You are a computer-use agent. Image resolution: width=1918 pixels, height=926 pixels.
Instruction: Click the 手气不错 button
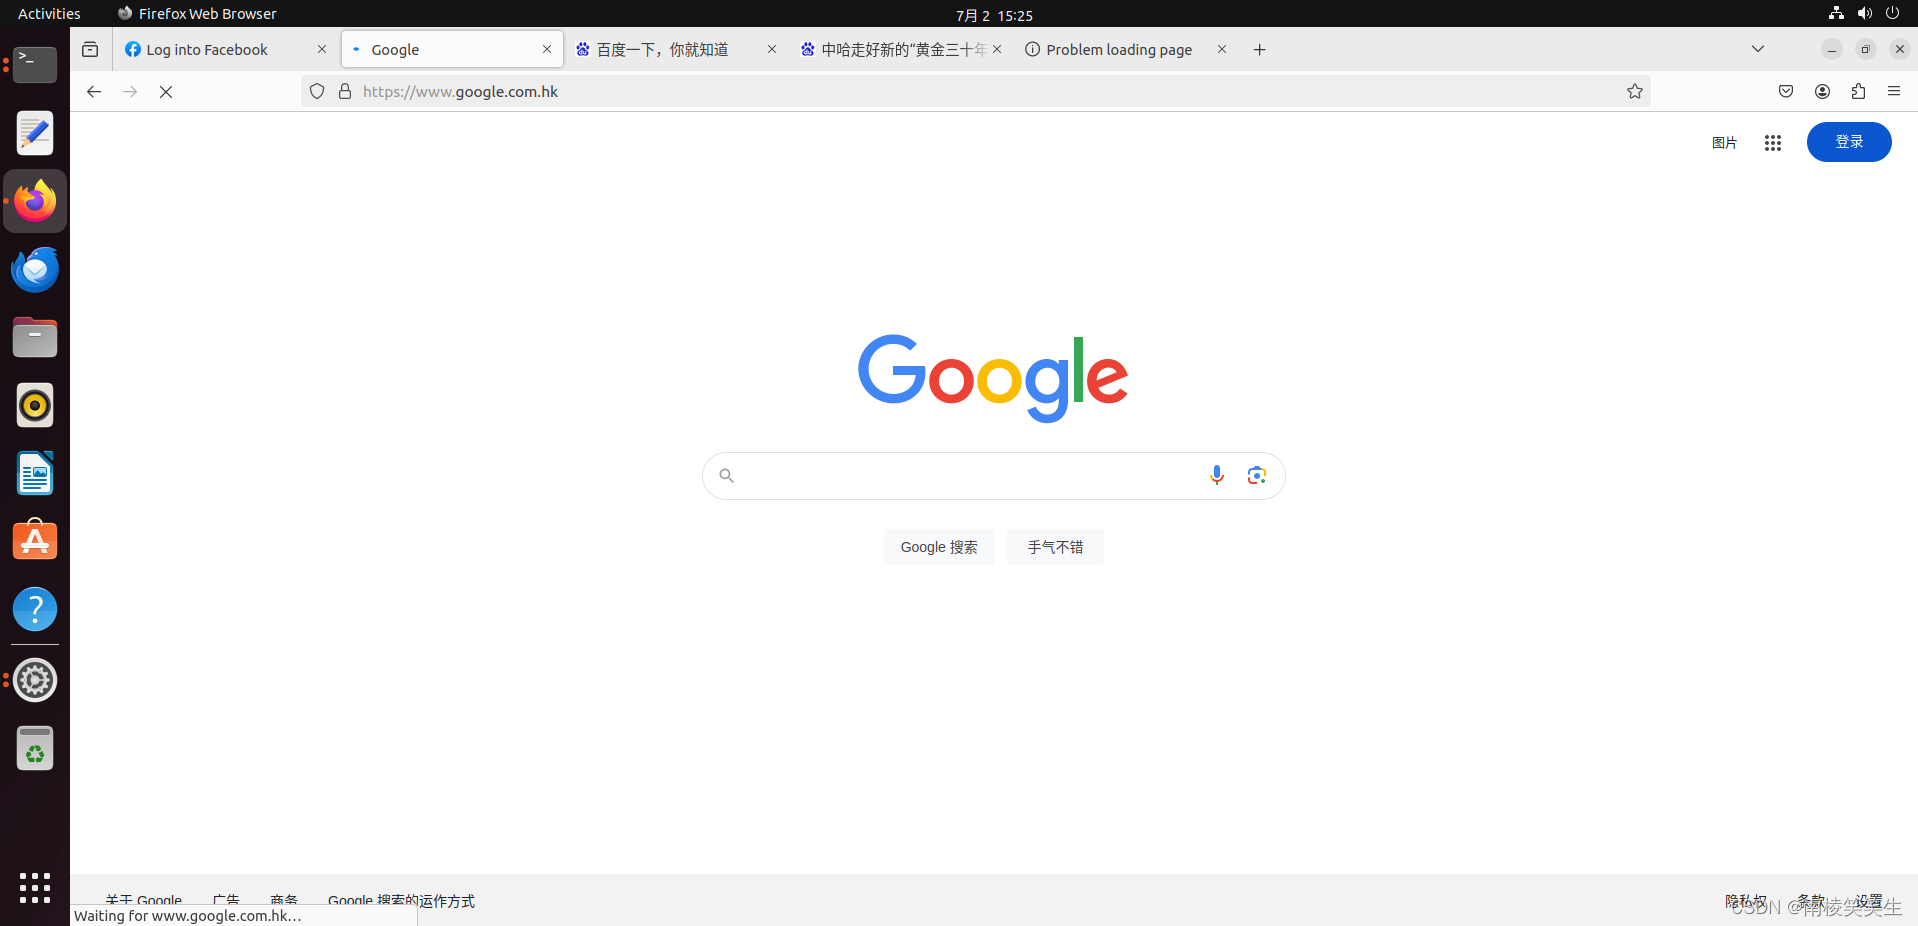[1055, 547]
